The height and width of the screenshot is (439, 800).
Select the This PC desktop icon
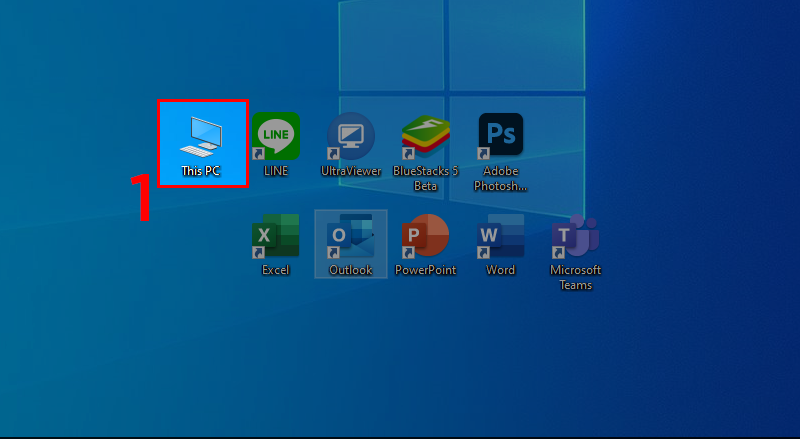[x=201, y=137]
